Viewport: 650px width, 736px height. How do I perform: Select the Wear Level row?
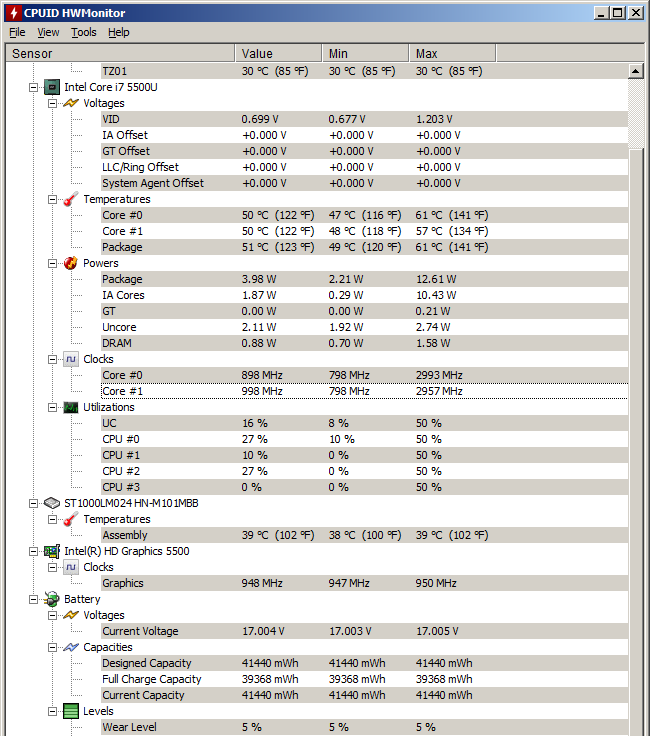coord(365,727)
